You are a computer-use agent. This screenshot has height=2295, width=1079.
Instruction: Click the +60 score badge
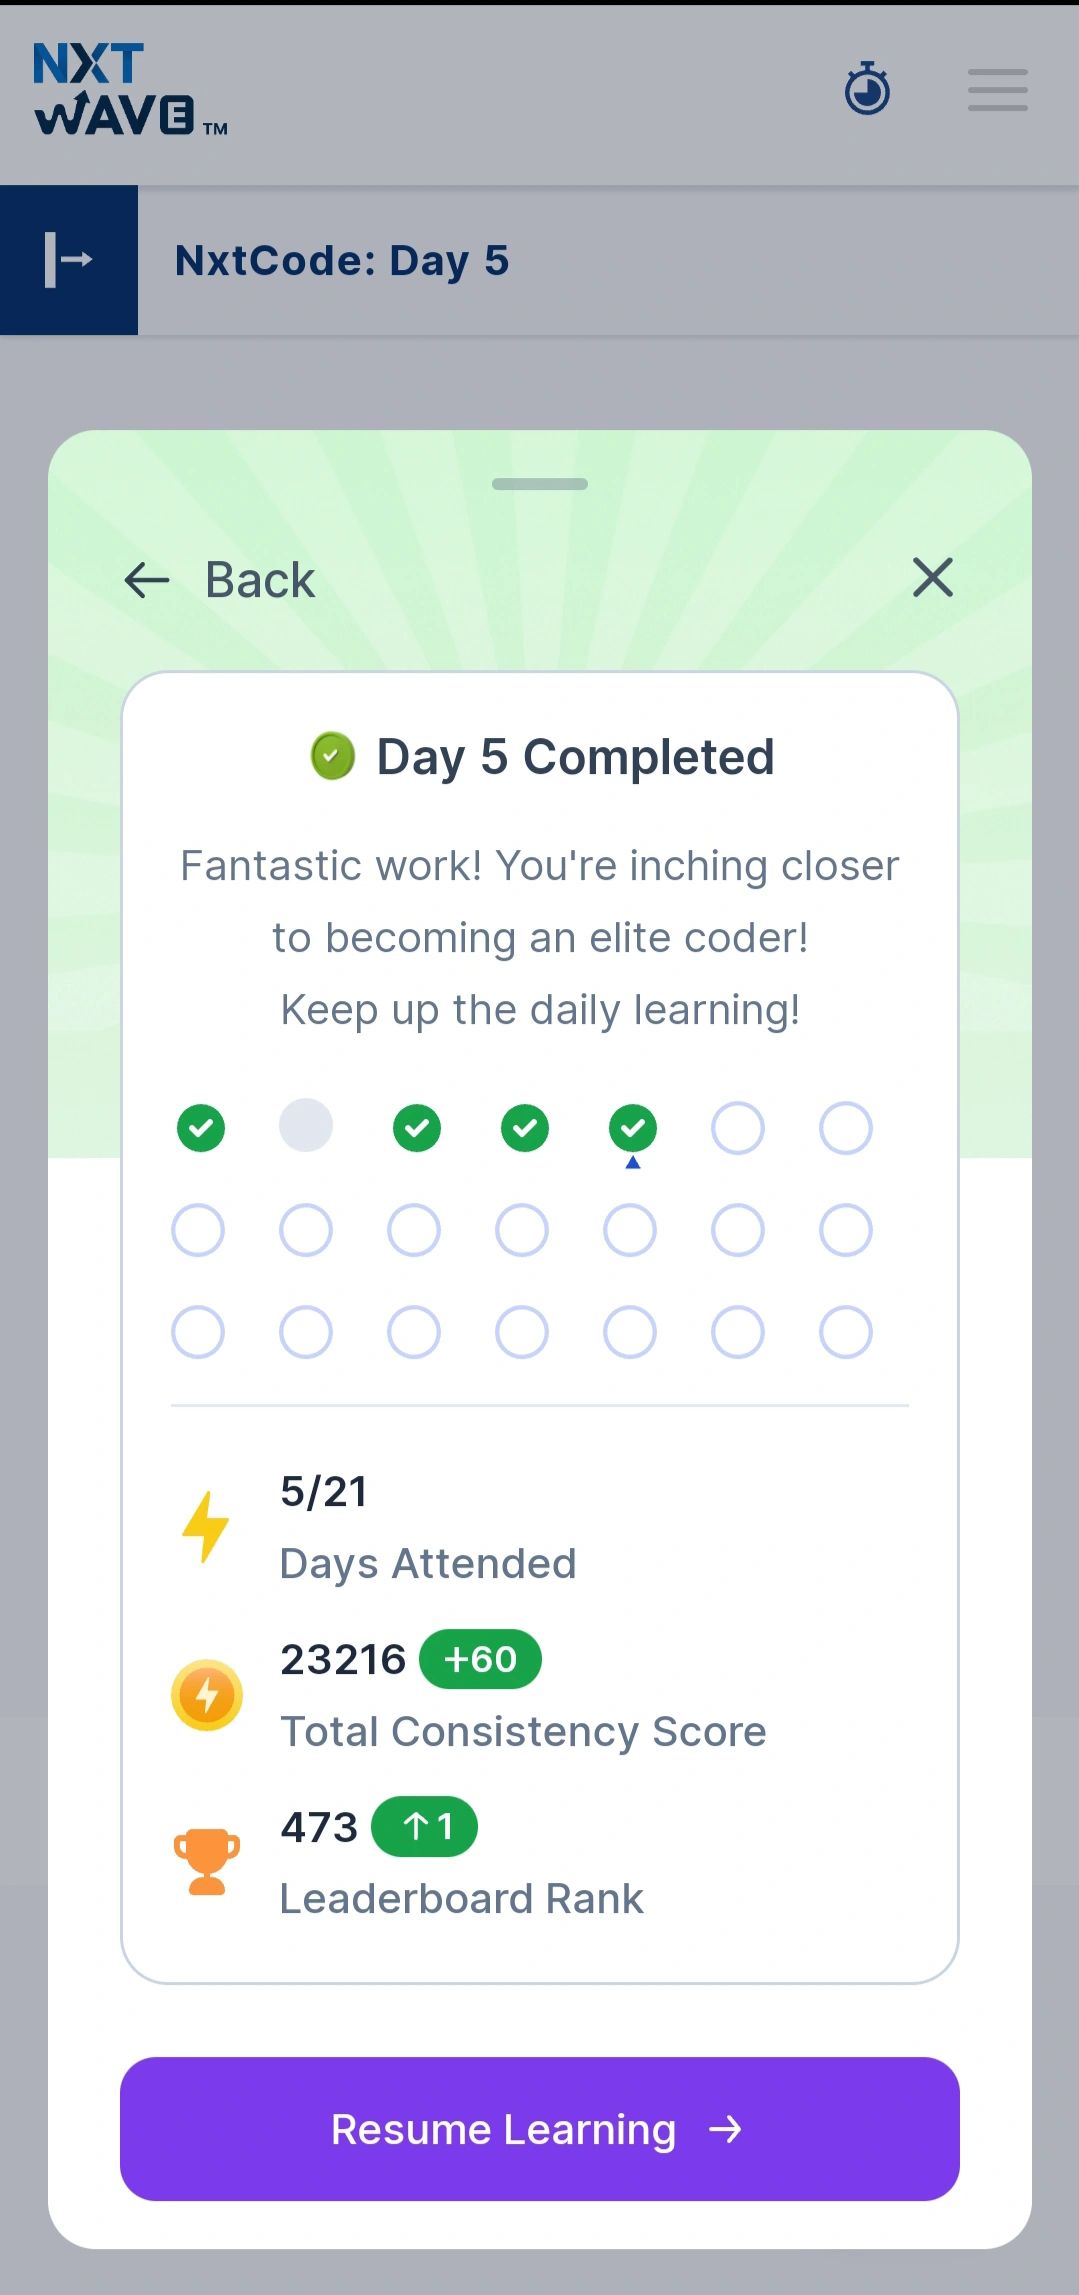[480, 1659]
